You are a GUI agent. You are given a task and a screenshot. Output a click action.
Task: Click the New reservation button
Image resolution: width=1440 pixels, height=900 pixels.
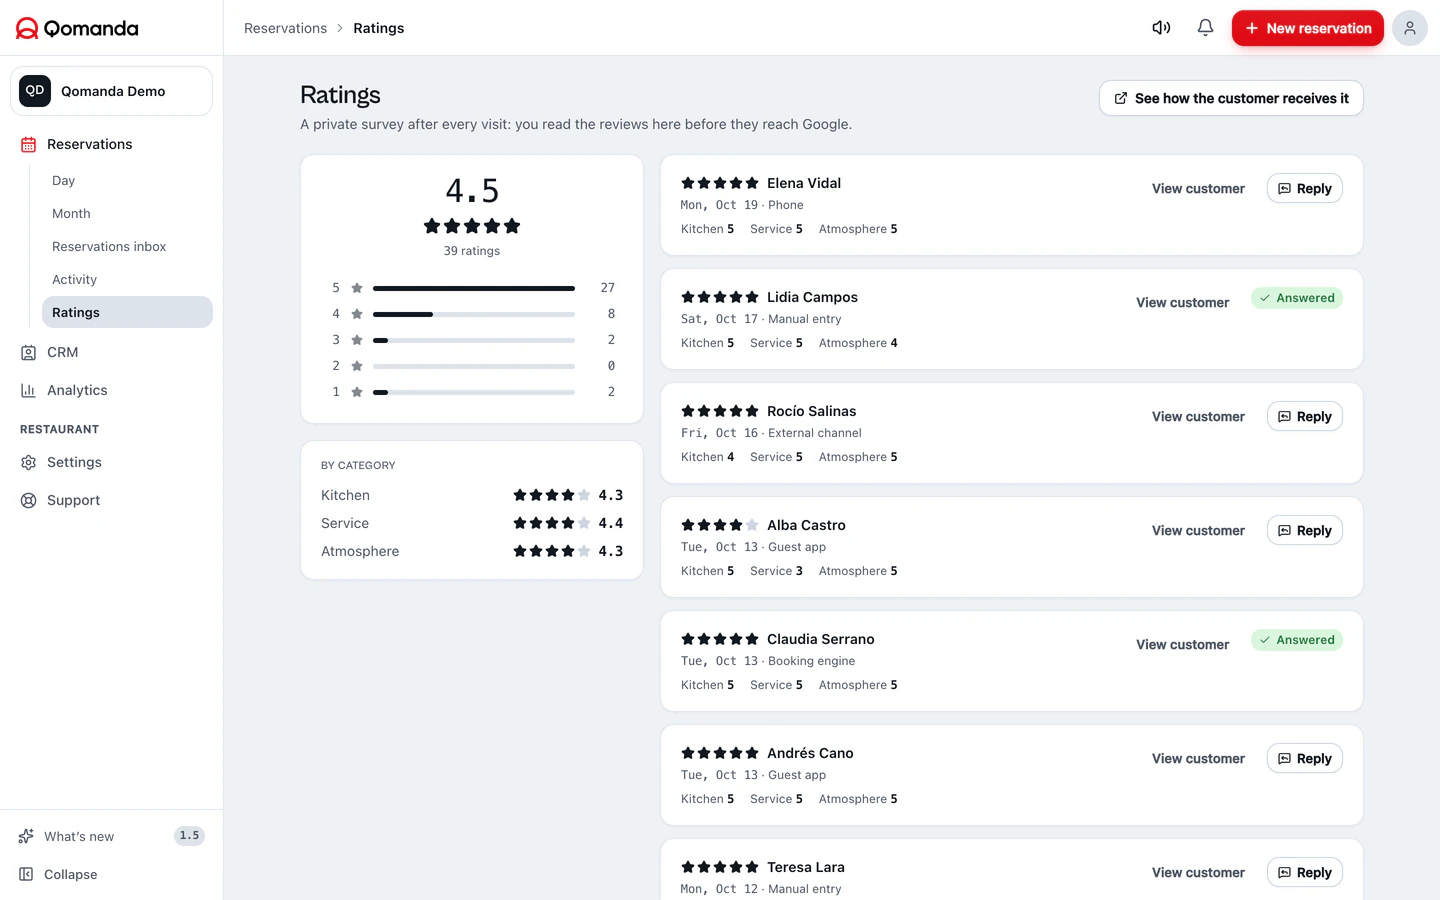coord(1307,28)
